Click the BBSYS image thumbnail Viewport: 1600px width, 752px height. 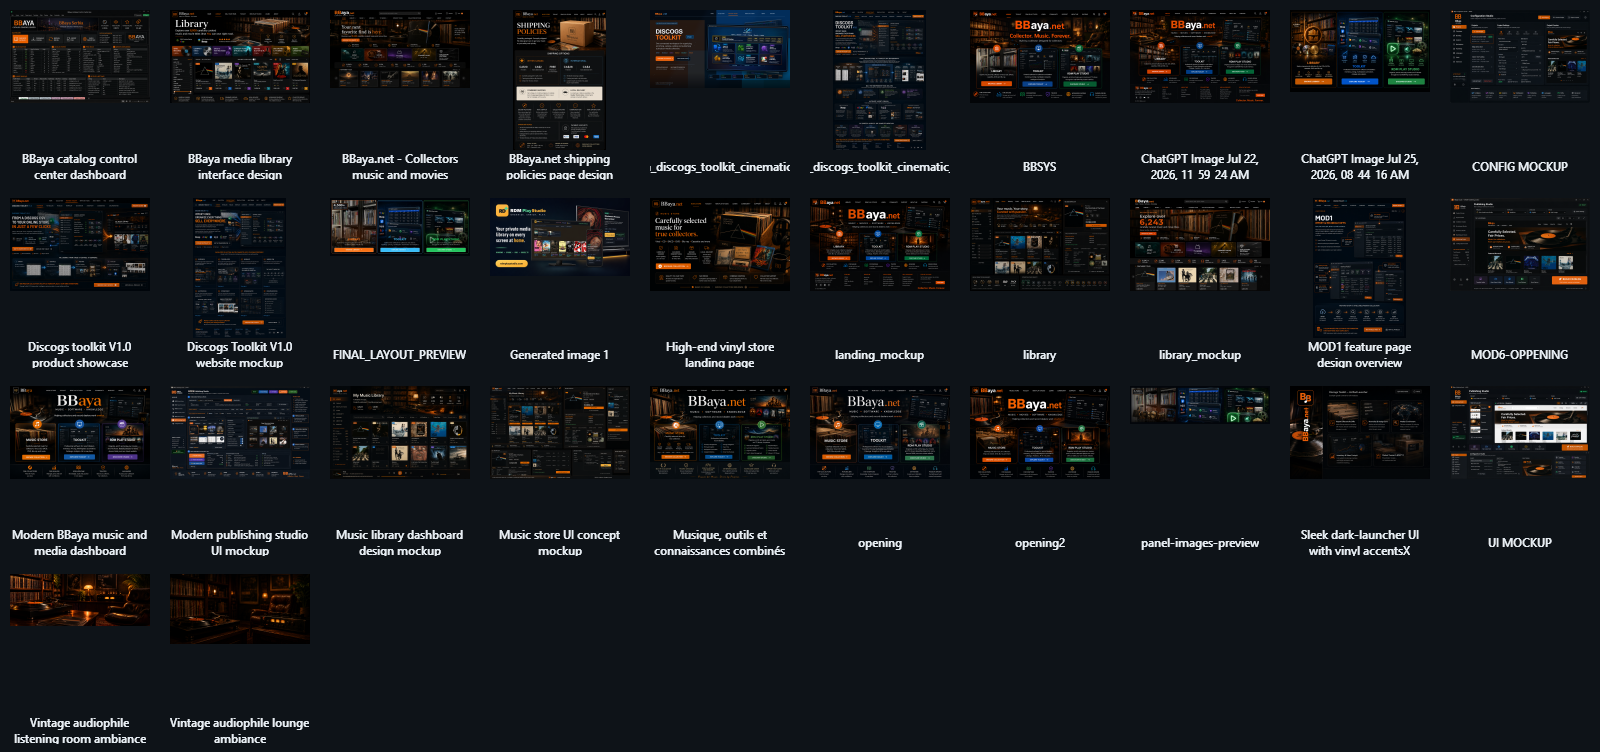tap(1040, 56)
